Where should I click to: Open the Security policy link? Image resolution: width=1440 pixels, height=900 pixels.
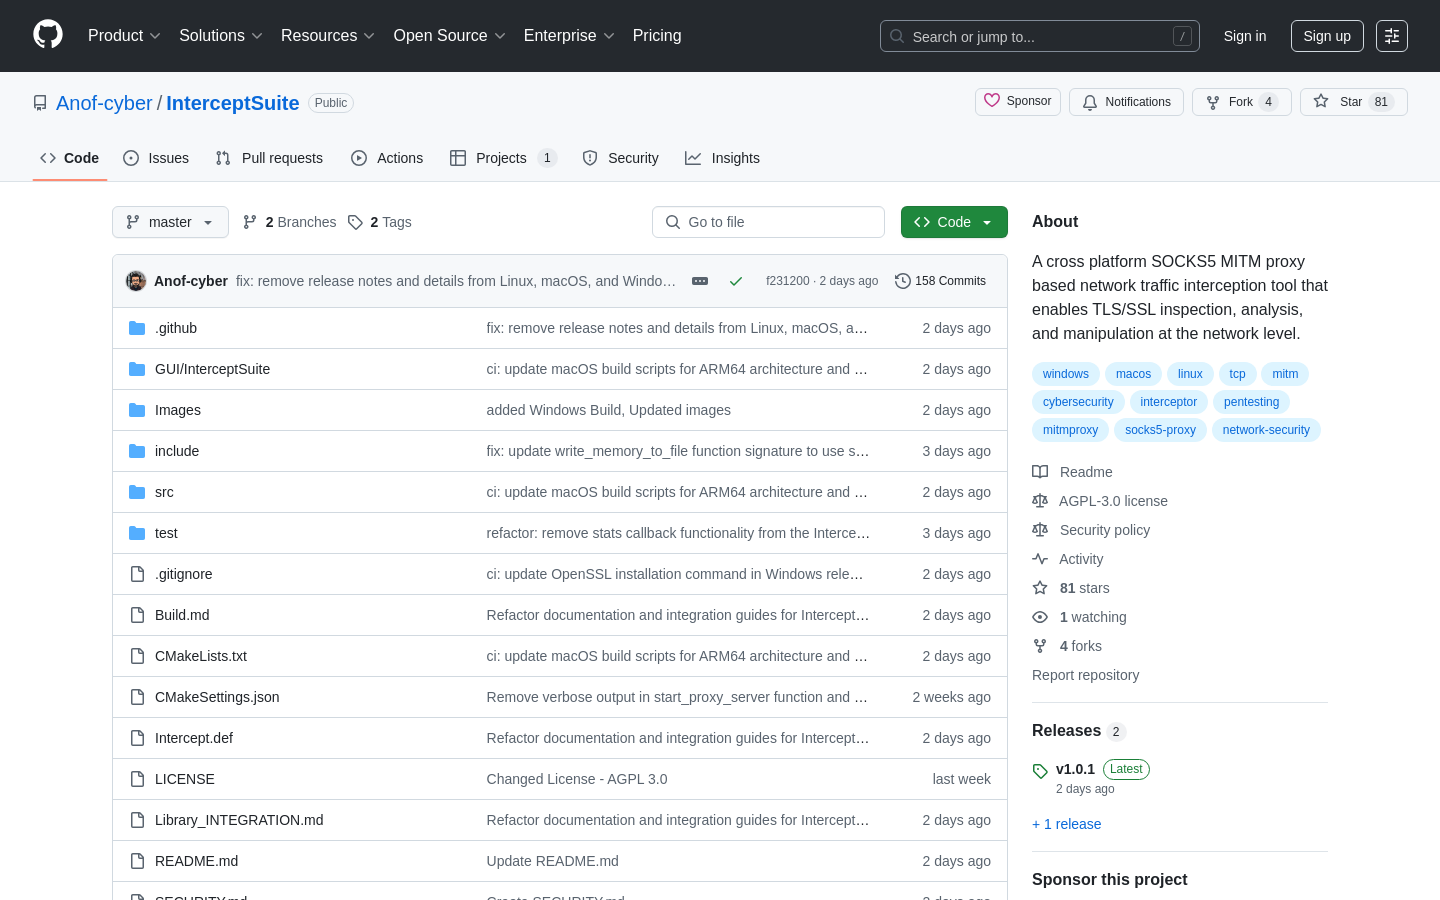1091,530
